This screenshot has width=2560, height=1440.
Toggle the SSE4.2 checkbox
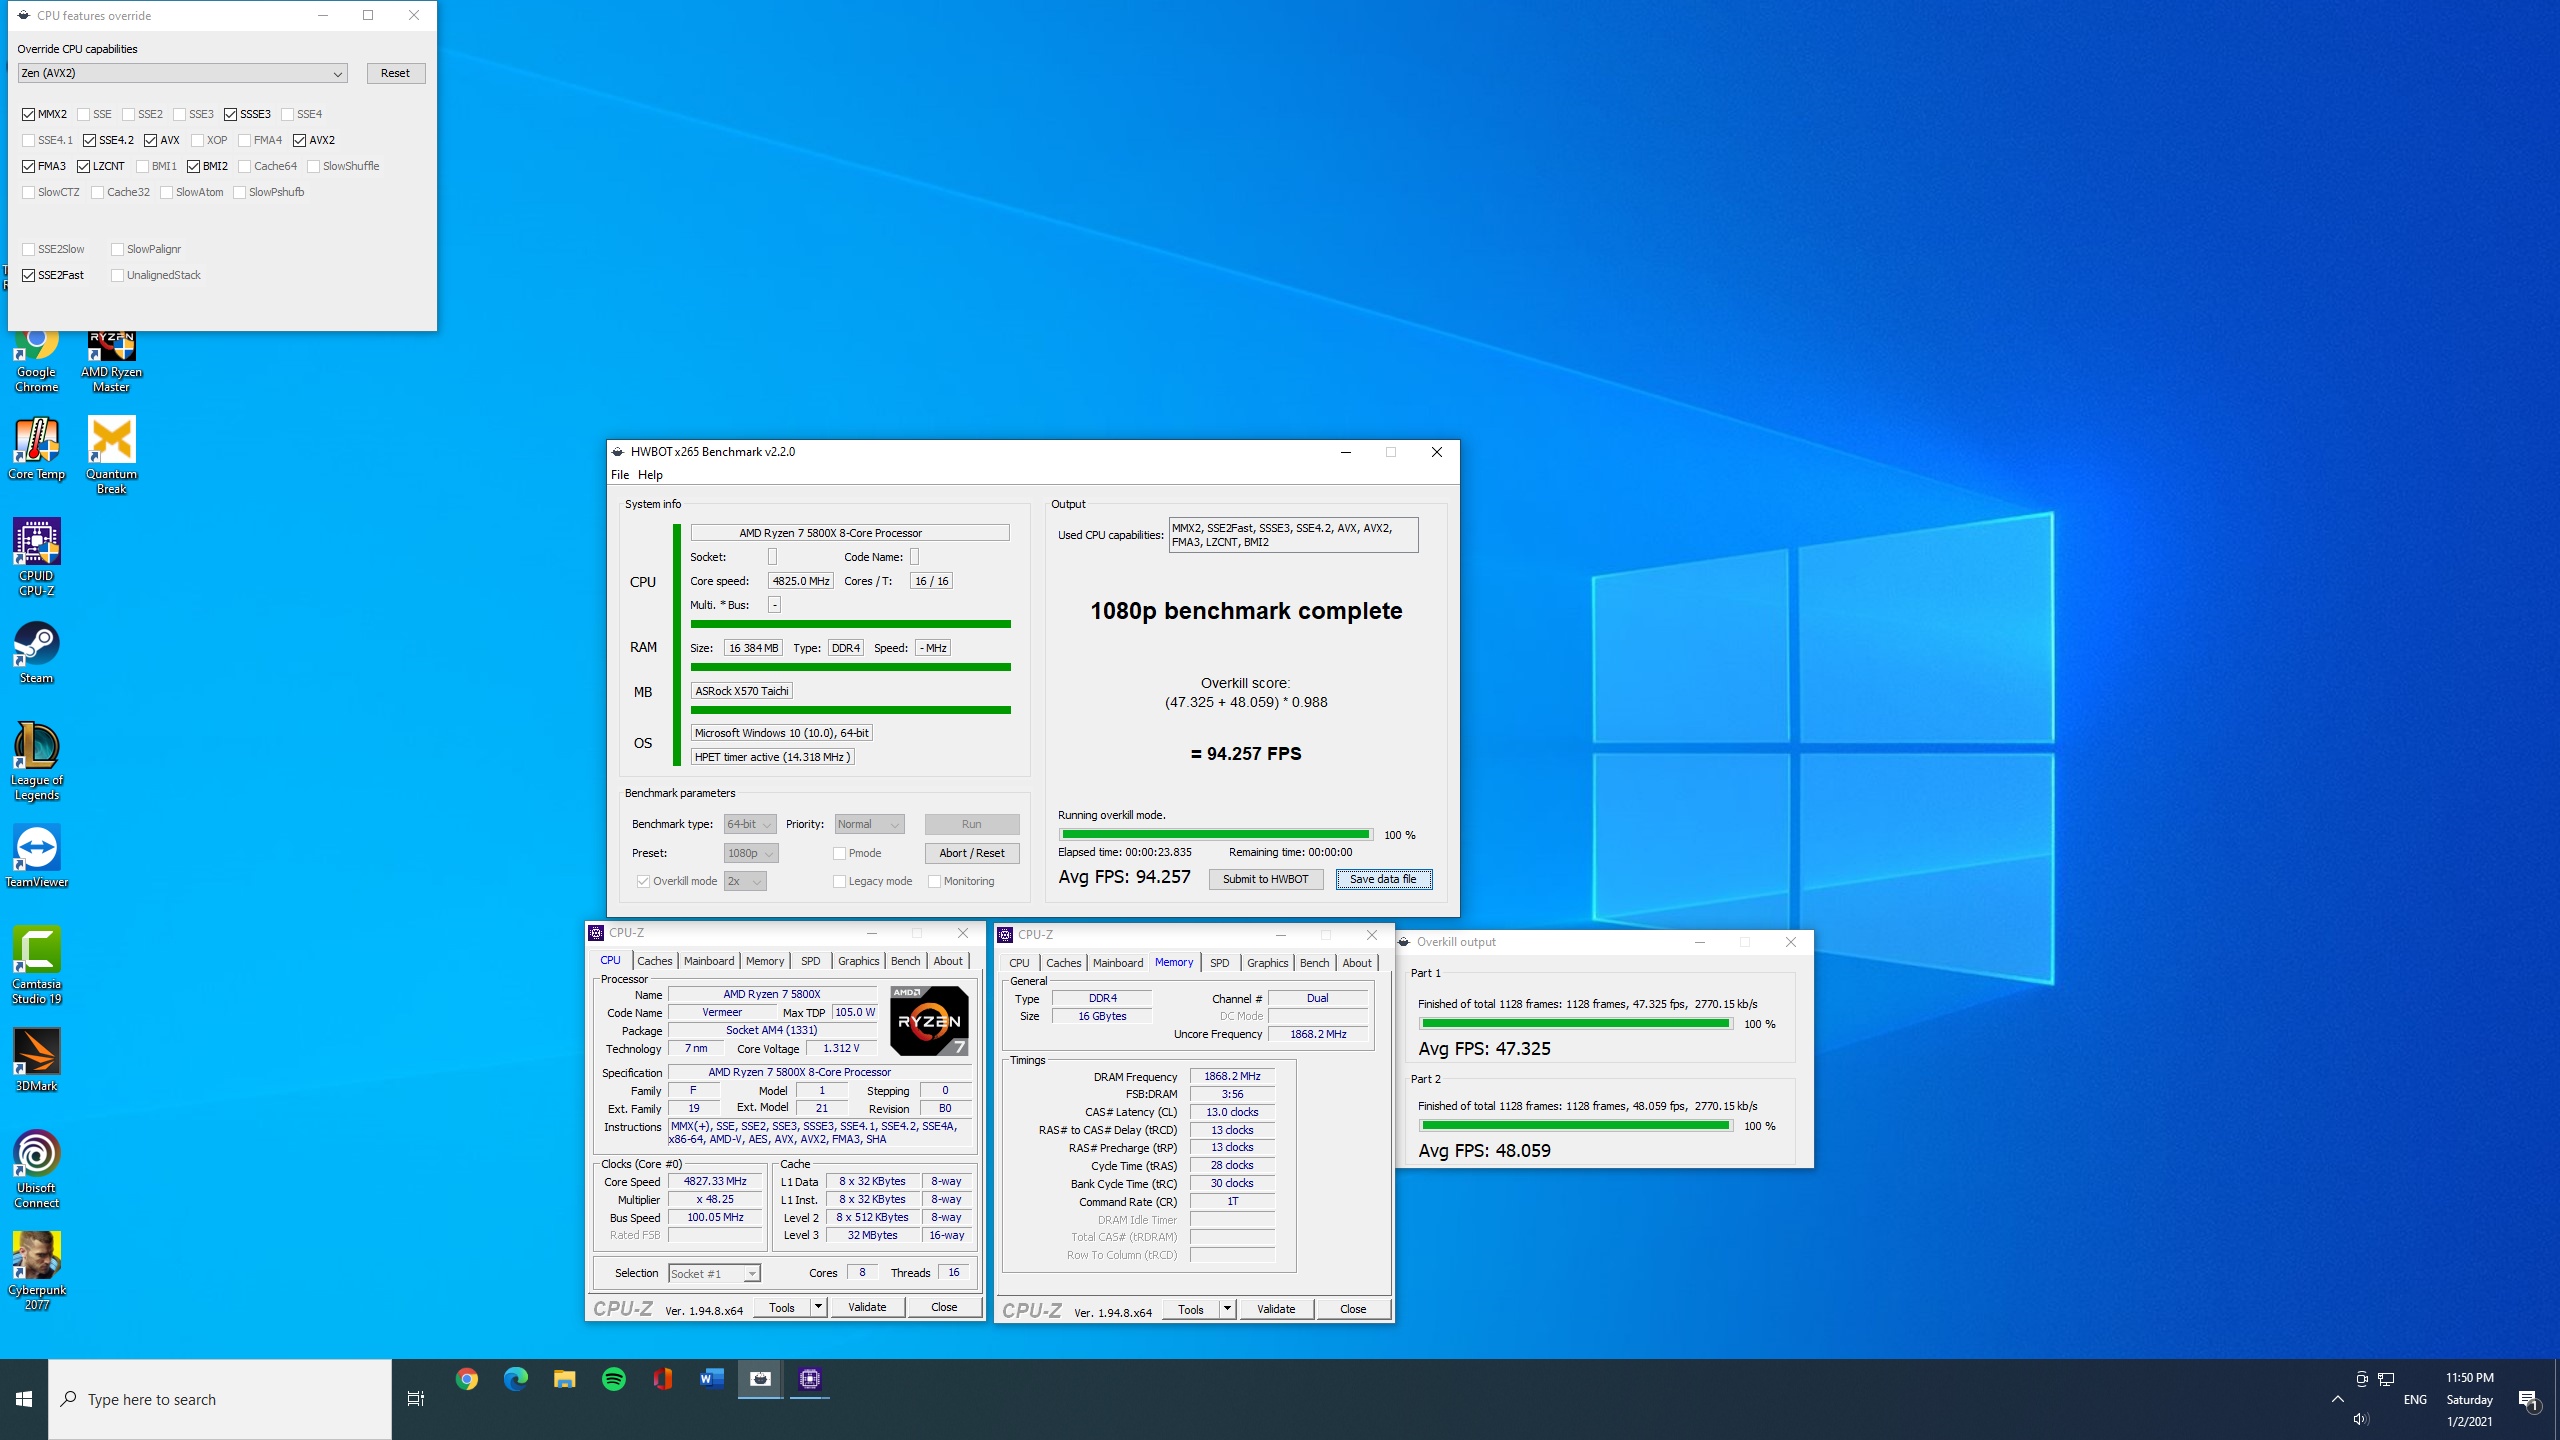click(90, 140)
